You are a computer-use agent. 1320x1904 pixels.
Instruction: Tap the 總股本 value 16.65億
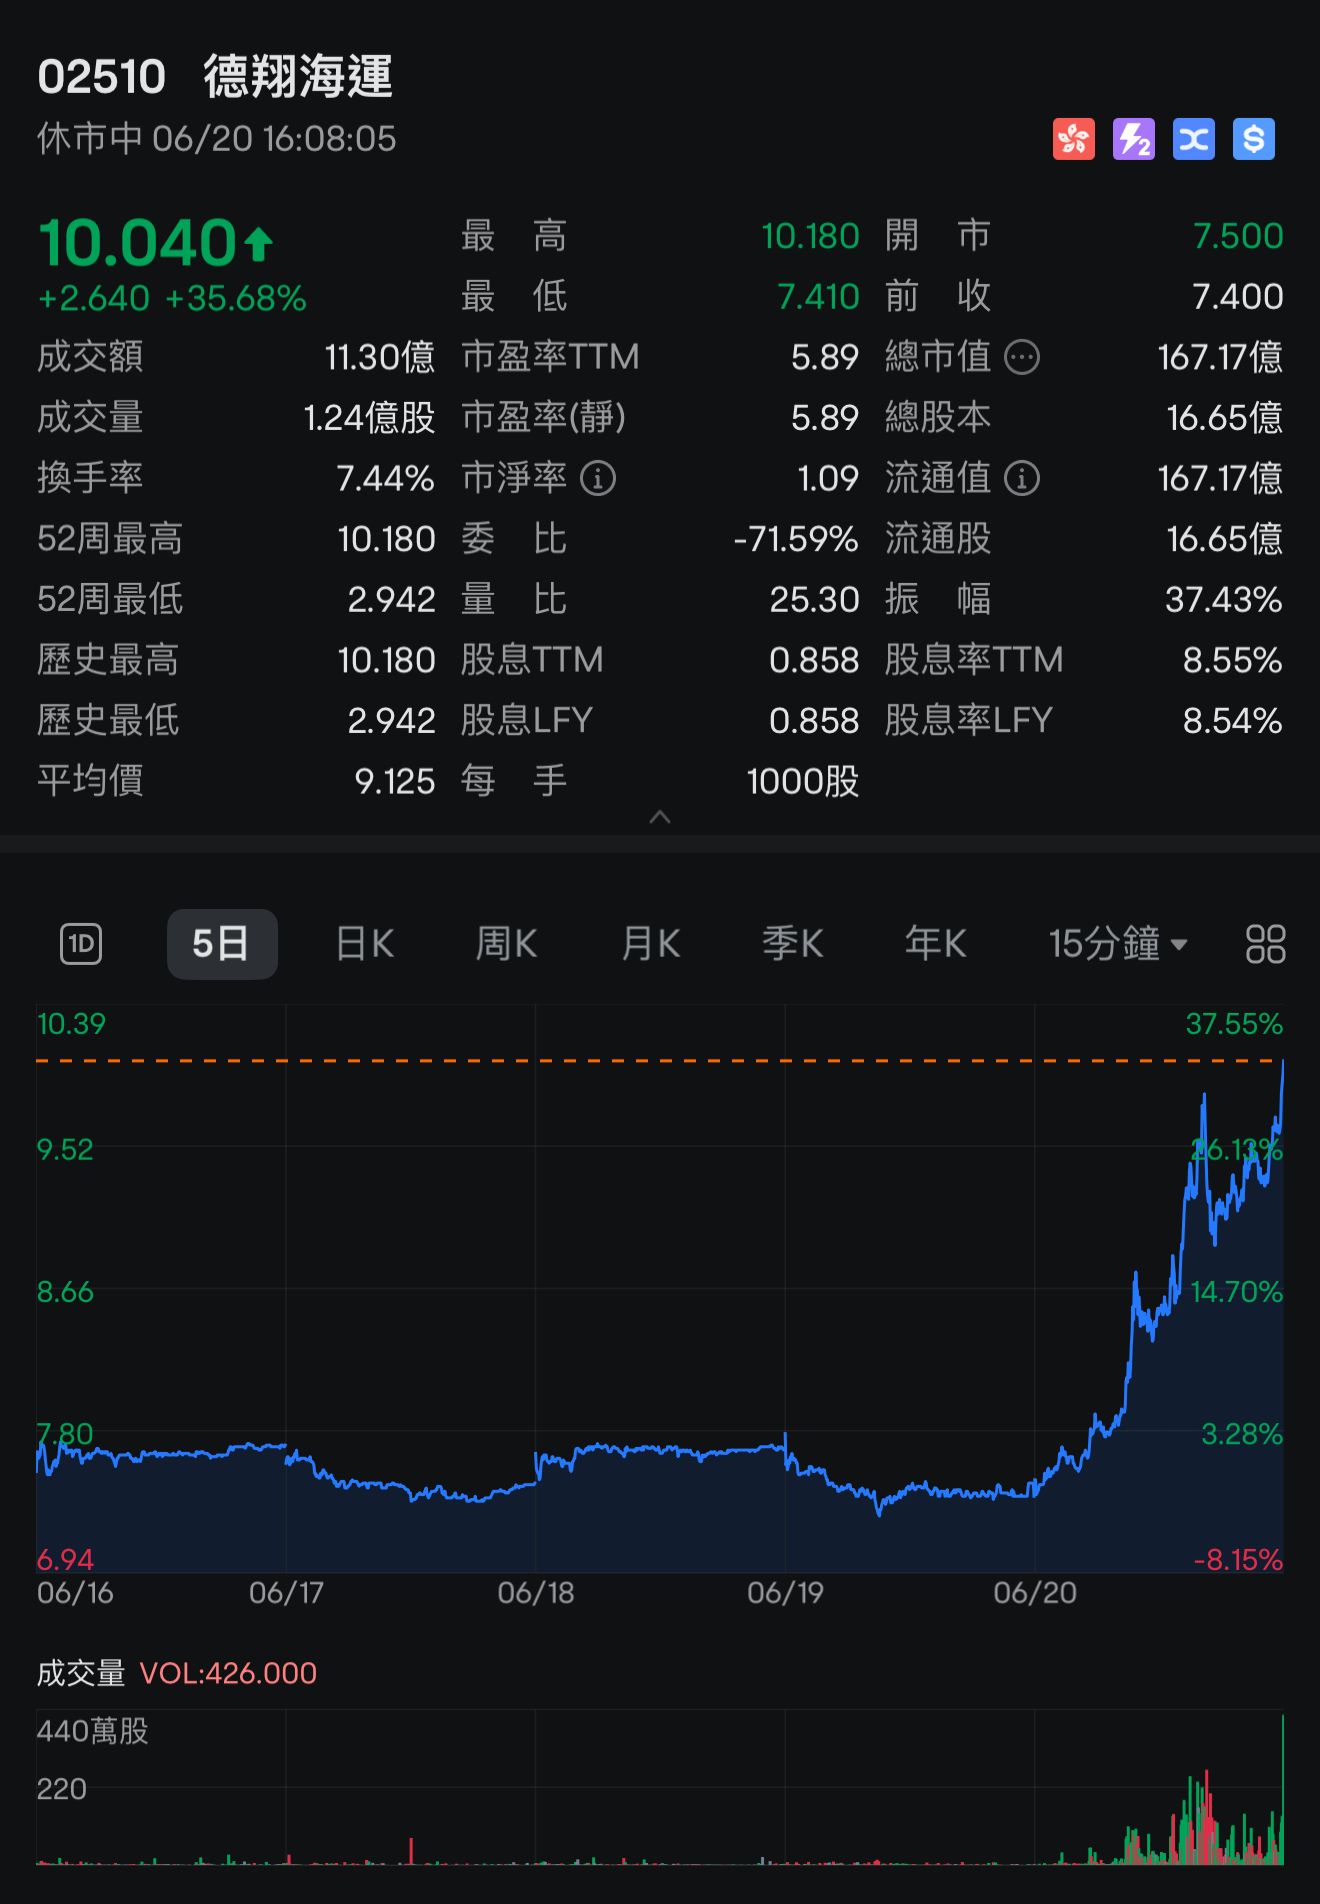[x=1225, y=418]
